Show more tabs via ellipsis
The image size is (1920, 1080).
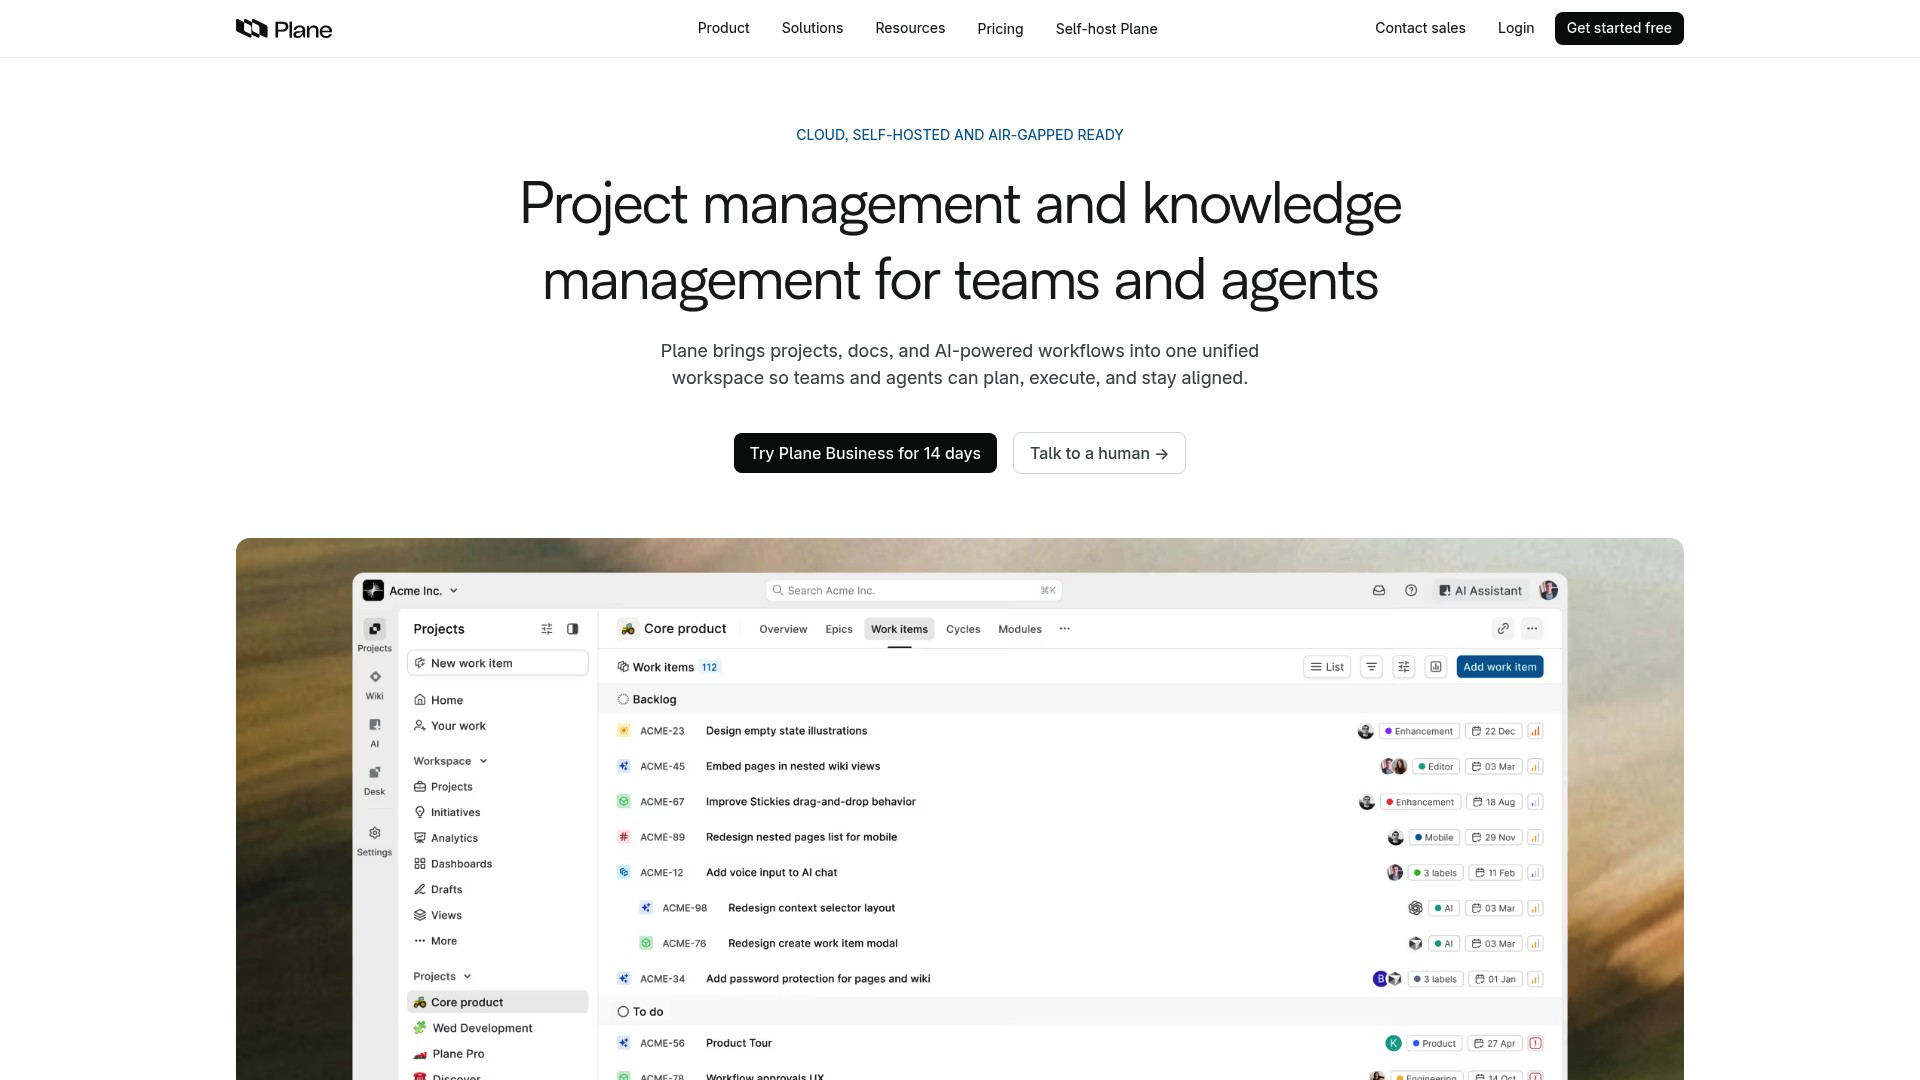pyautogui.click(x=1065, y=629)
